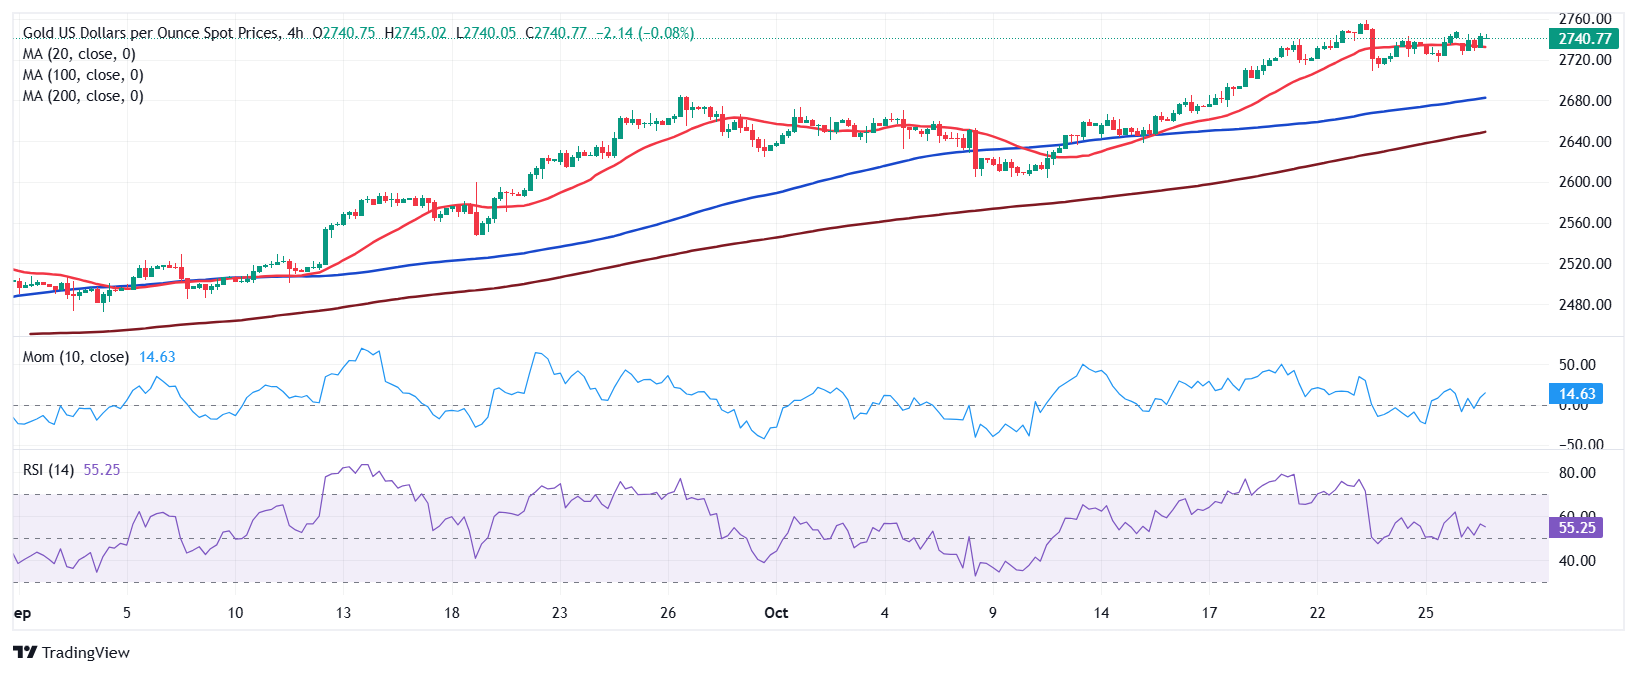Select the MA (200, close, 0) legend
The width and height of the screenshot is (1637, 674).
coord(83,96)
